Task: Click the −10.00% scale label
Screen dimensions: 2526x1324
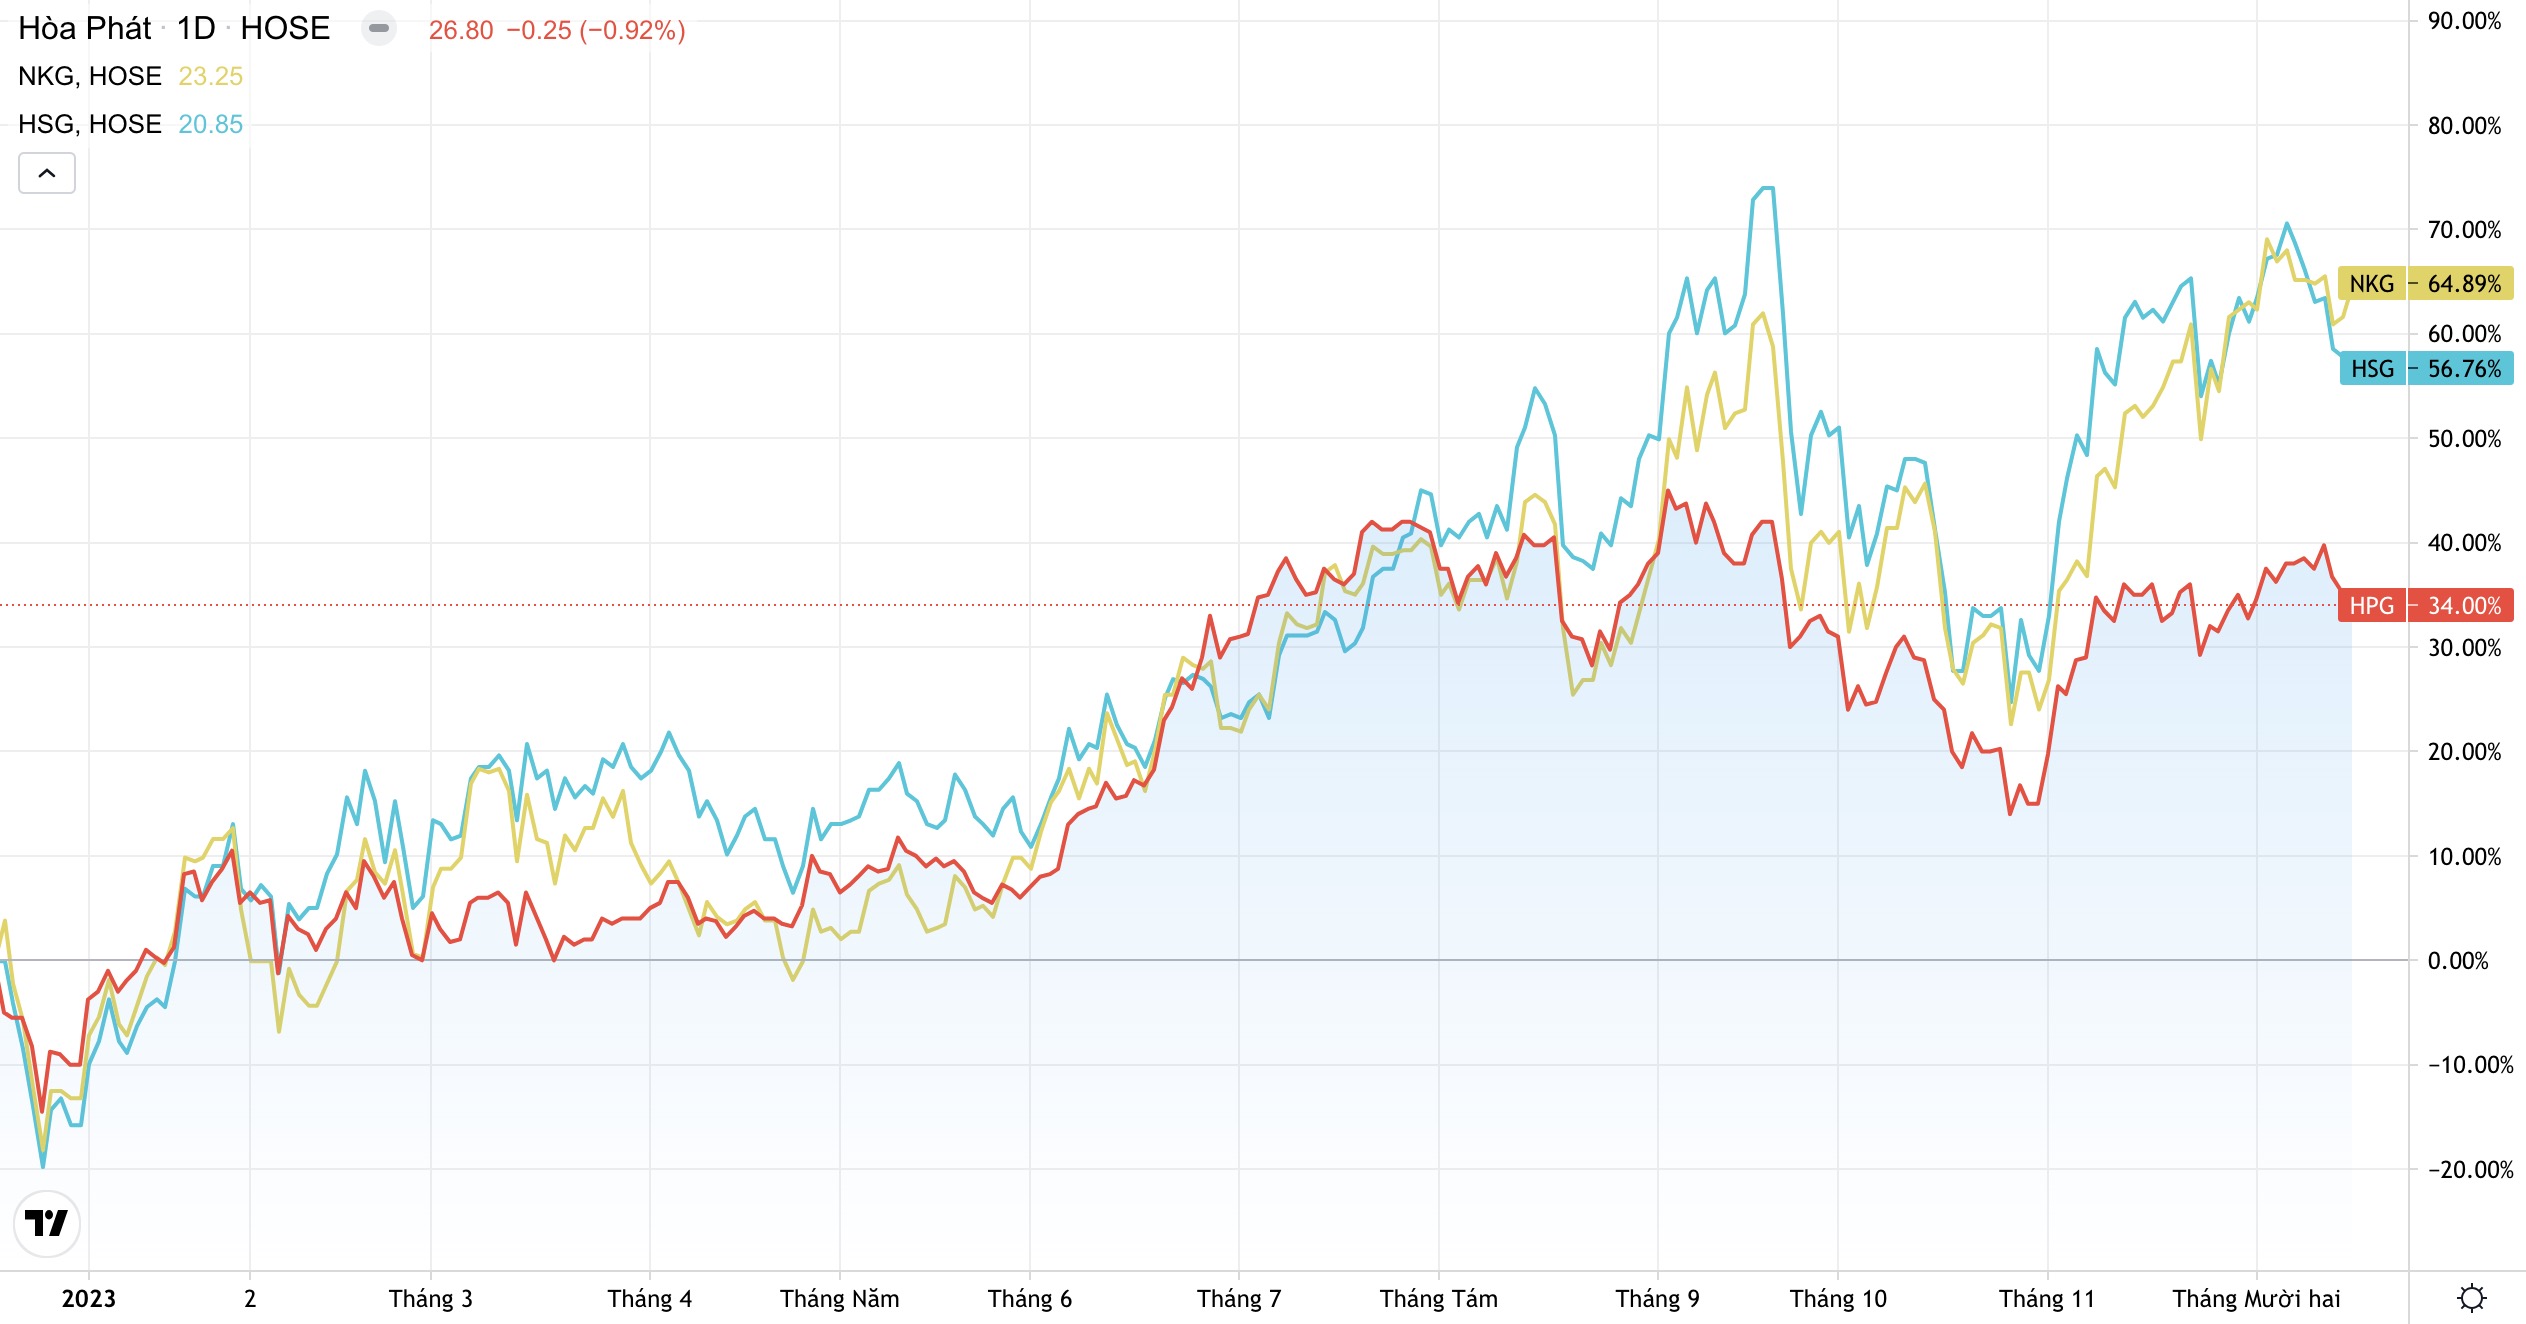Action: point(2470,1065)
